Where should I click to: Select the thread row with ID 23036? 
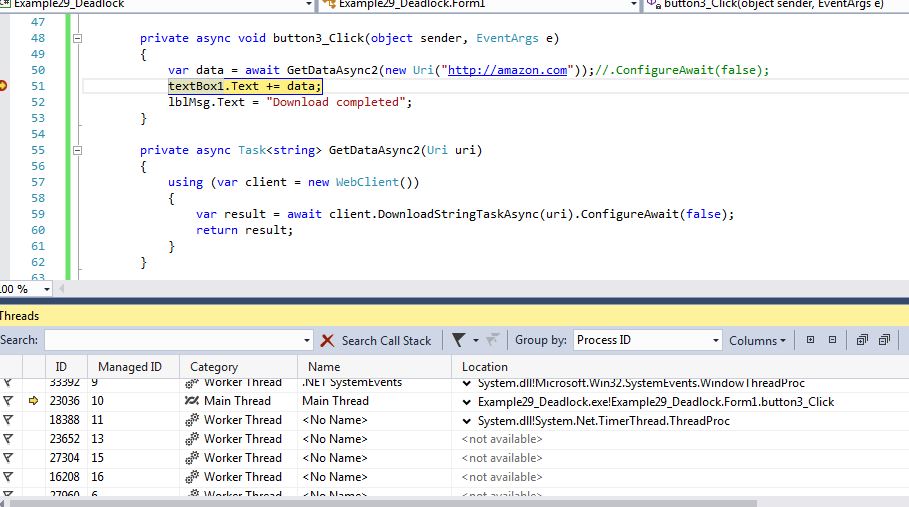click(454, 401)
